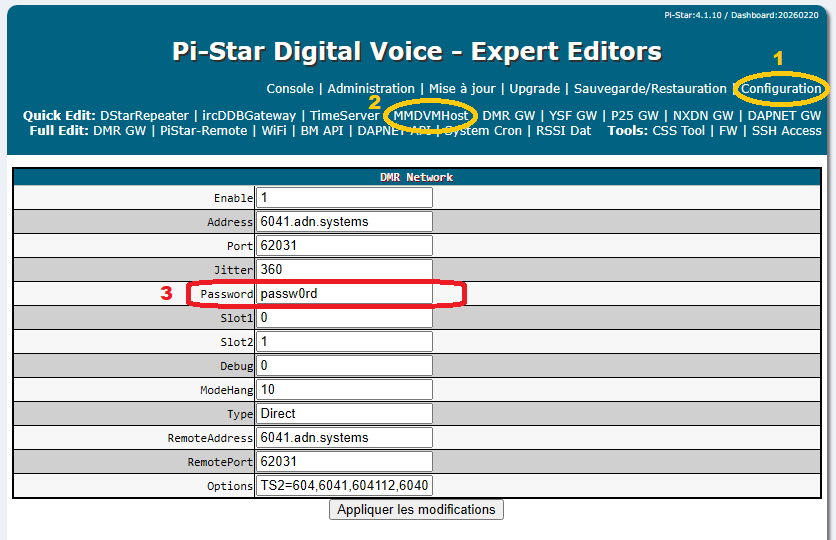This screenshot has width=836, height=540.
Task: Open Mise à jour link
Action: click(x=462, y=89)
